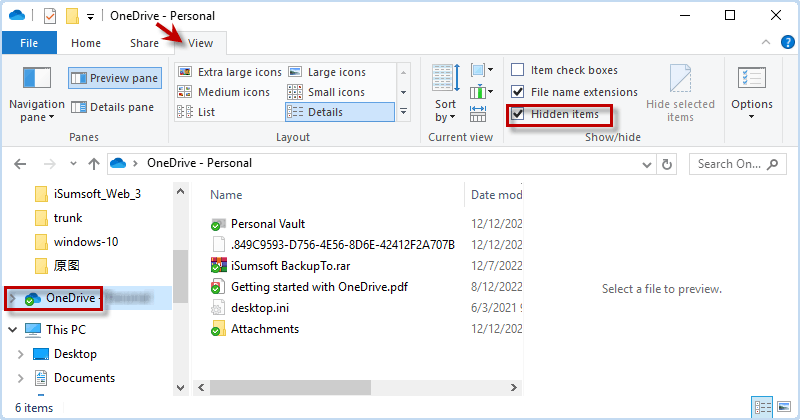Image resolution: width=800 pixels, height=420 pixels.
Task: Select desktop.ini settings file icon
Action: [x=218, y=308]
